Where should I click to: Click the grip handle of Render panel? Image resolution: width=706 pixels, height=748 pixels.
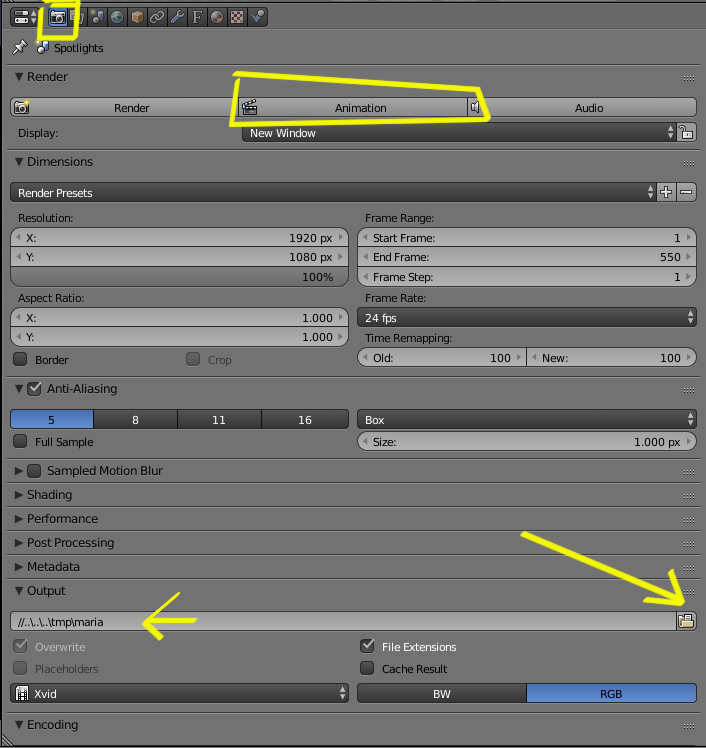point(689,78)
